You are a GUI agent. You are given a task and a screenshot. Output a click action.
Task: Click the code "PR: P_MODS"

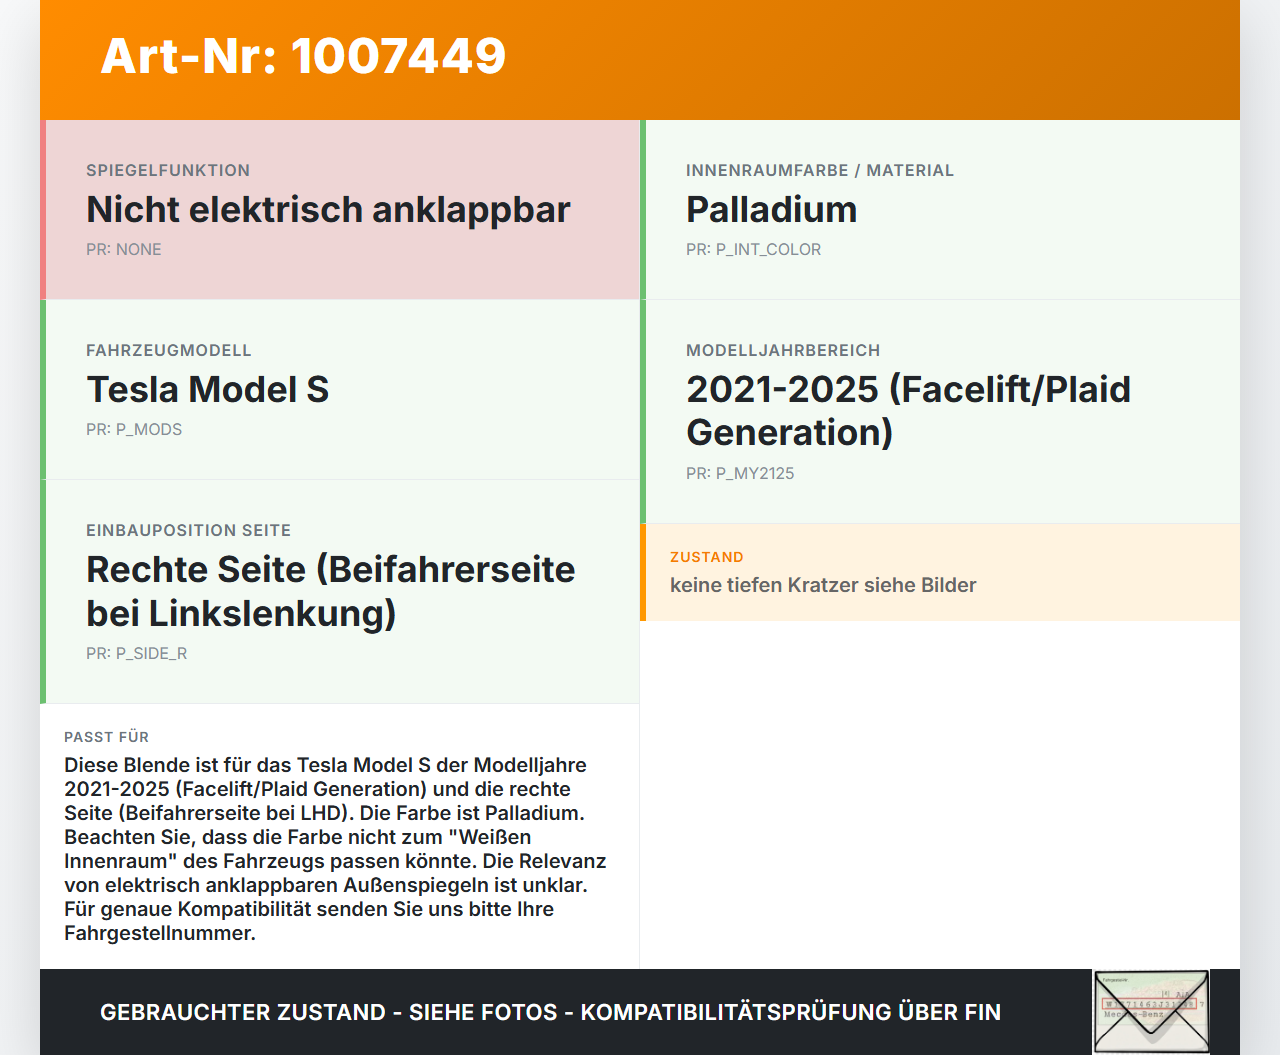[134, 429]
